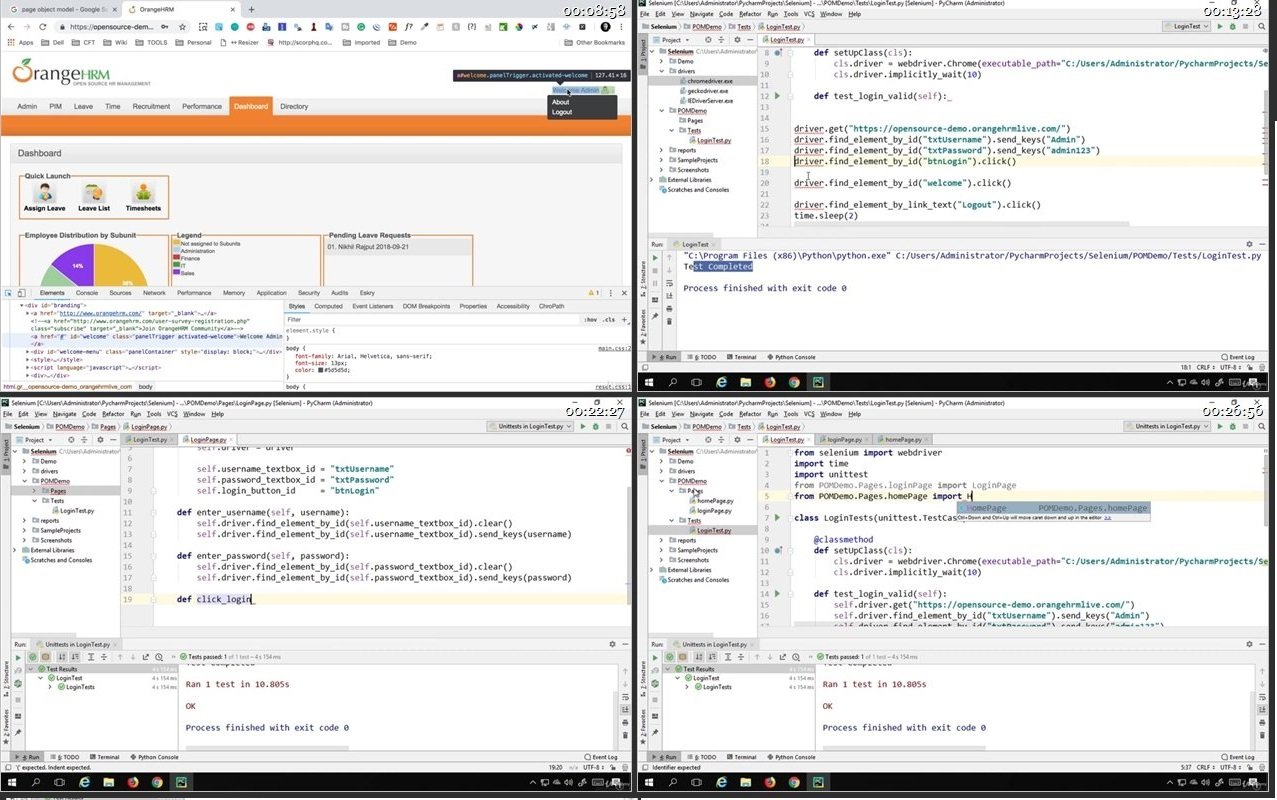This screenshot has height=800, width=1277.
Task: Expand the Demo folder in PyCharm showing chromedriver.exe
Action: pos(661,61)
